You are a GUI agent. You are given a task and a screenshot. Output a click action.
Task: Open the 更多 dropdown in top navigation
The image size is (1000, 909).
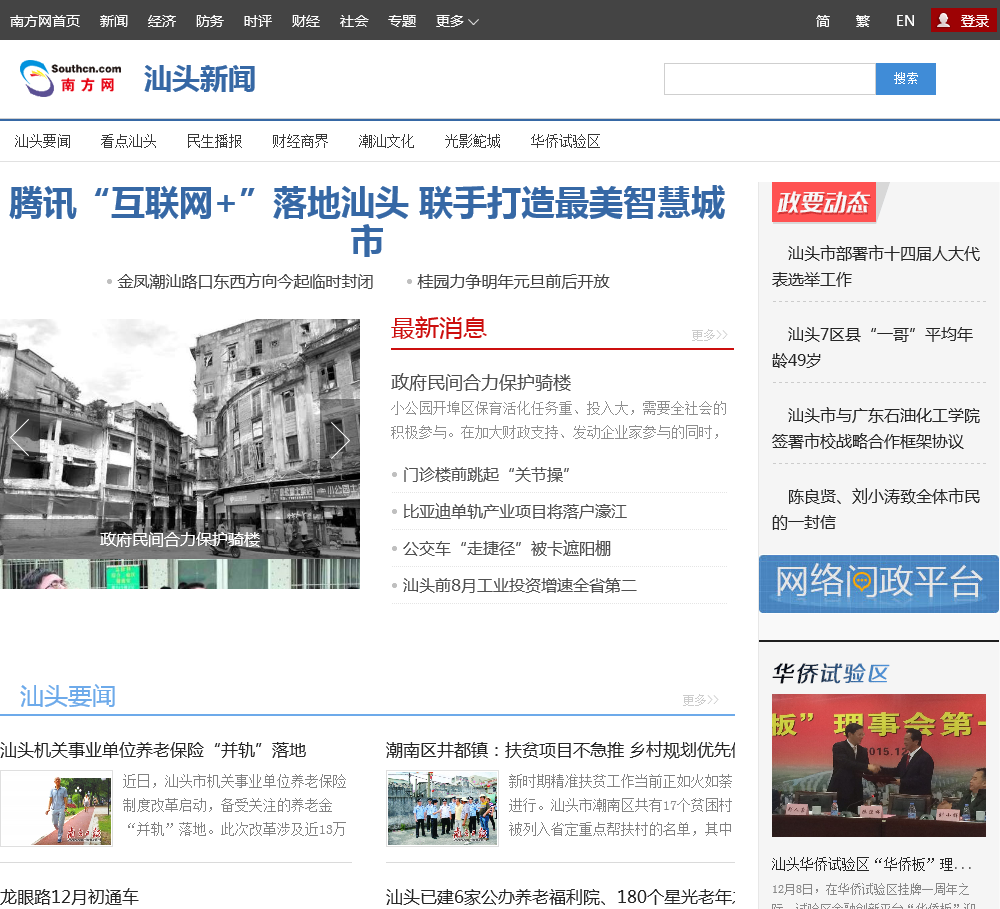457,21
